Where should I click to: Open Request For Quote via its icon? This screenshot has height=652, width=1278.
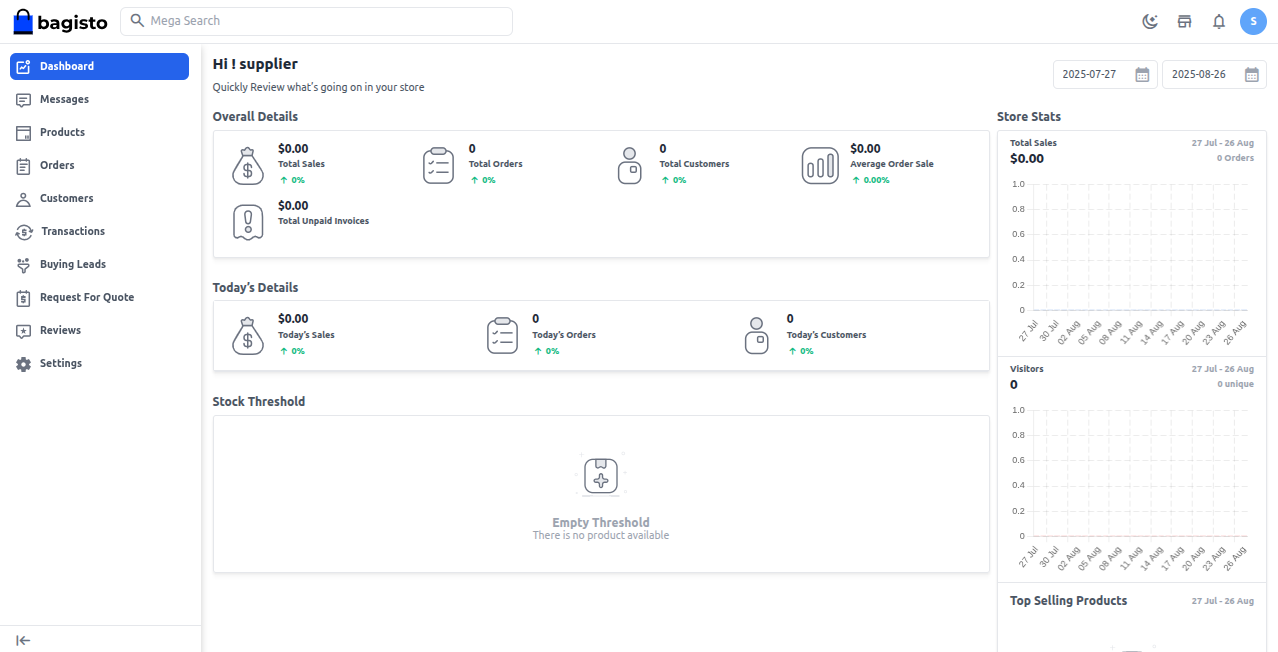[22, 297]
